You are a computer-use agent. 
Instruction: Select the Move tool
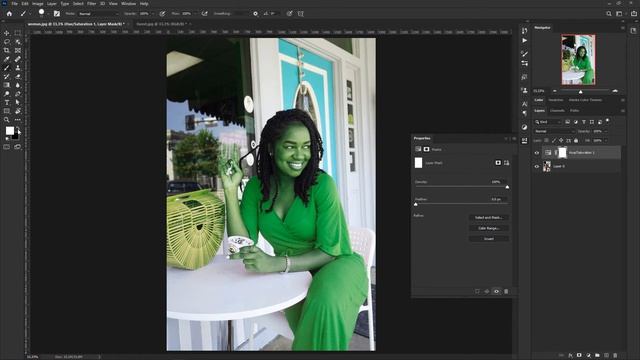pyautogui.click(x=7, y=33)
